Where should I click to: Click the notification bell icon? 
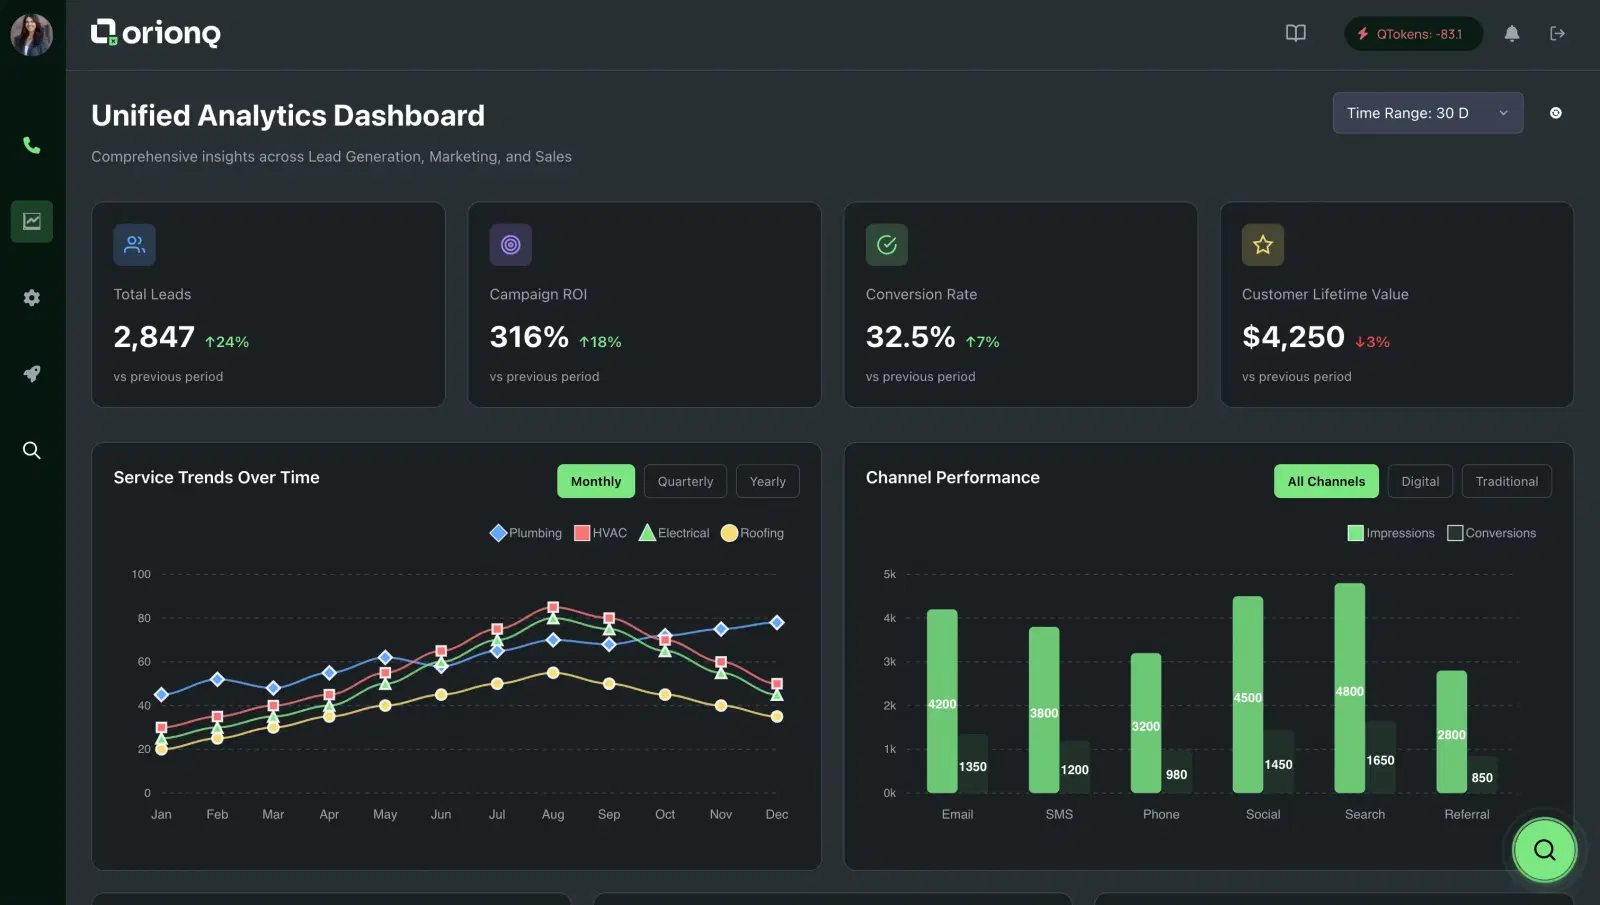(1512, 33)
